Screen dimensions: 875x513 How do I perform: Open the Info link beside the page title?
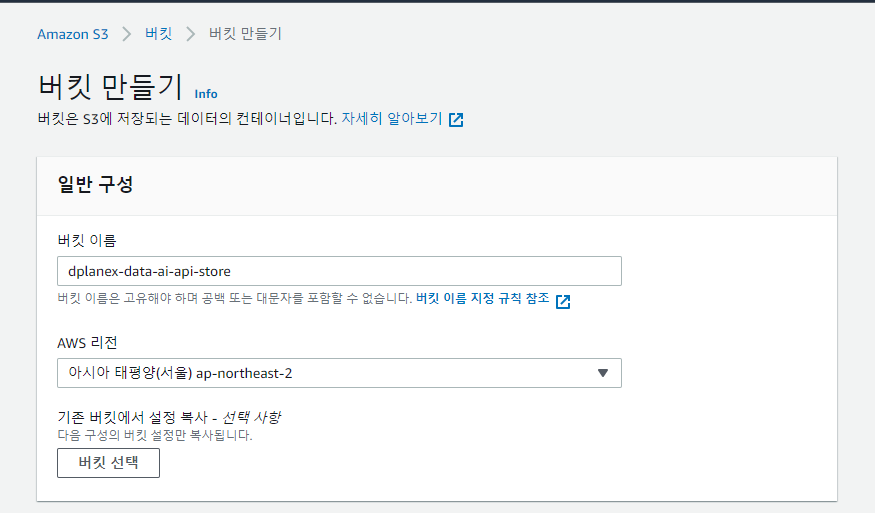[x=206, y=94]
